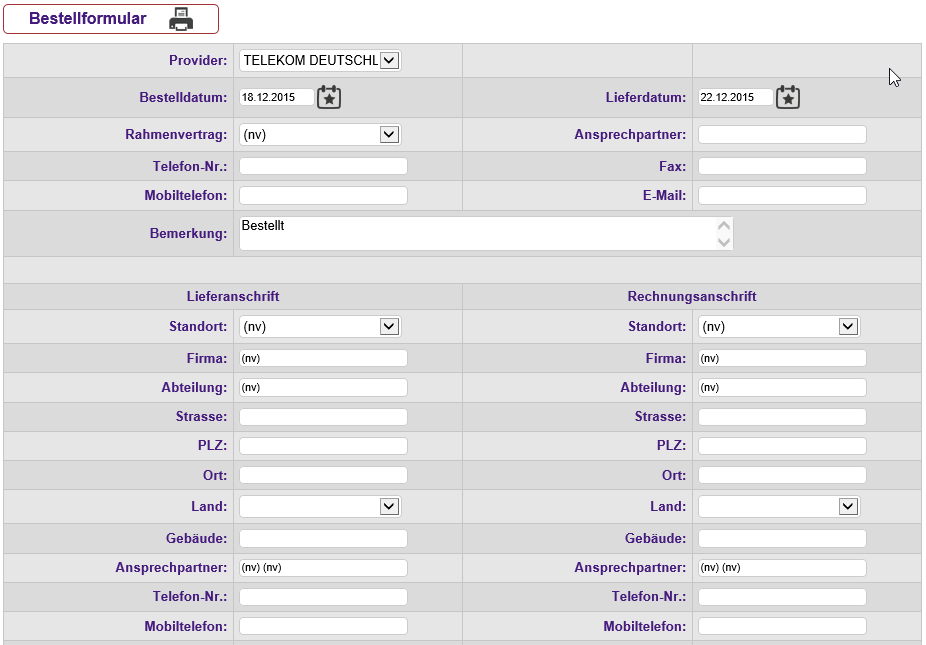Expand the Lieferanschrift Standort dropdown

pos(389,326)
